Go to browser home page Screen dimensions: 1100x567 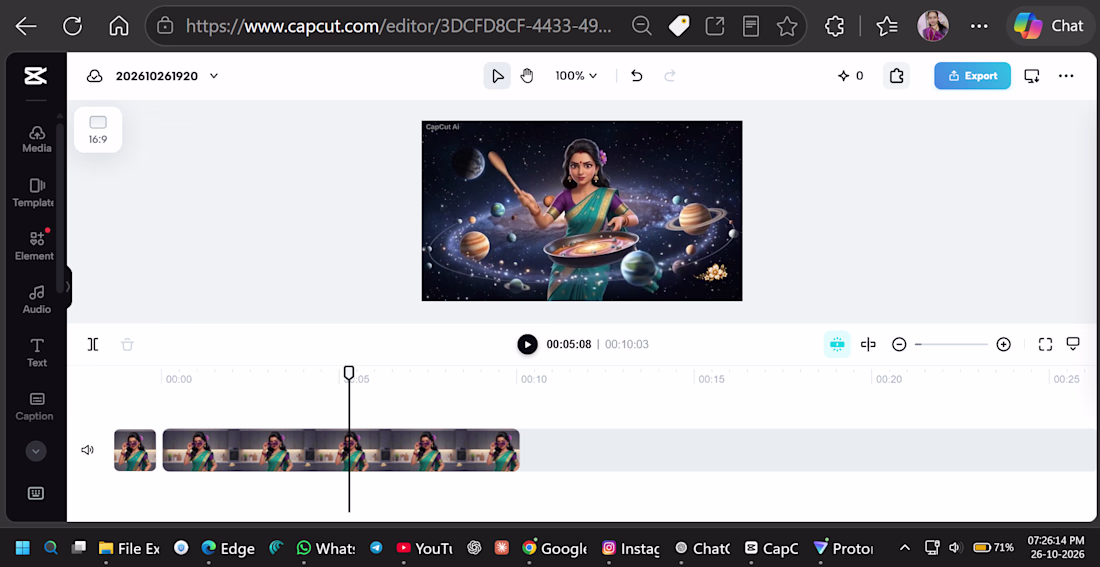(x=119, y=26)
